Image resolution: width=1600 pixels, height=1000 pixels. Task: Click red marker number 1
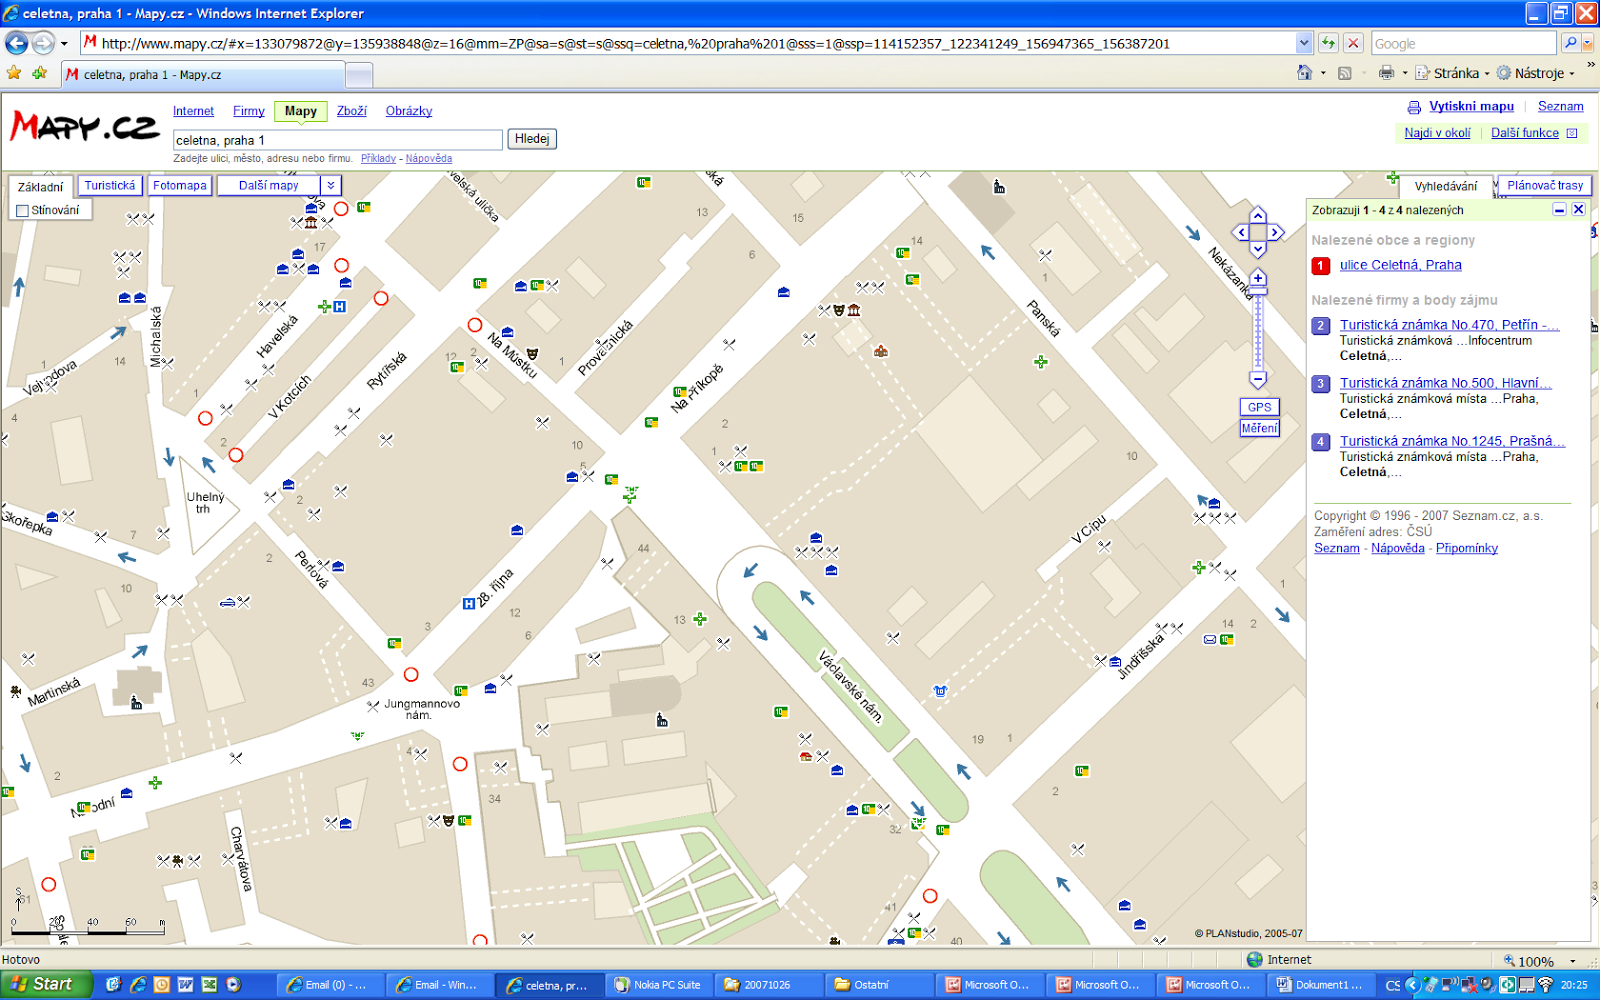pyautogui.click(x=1321, y=266)
